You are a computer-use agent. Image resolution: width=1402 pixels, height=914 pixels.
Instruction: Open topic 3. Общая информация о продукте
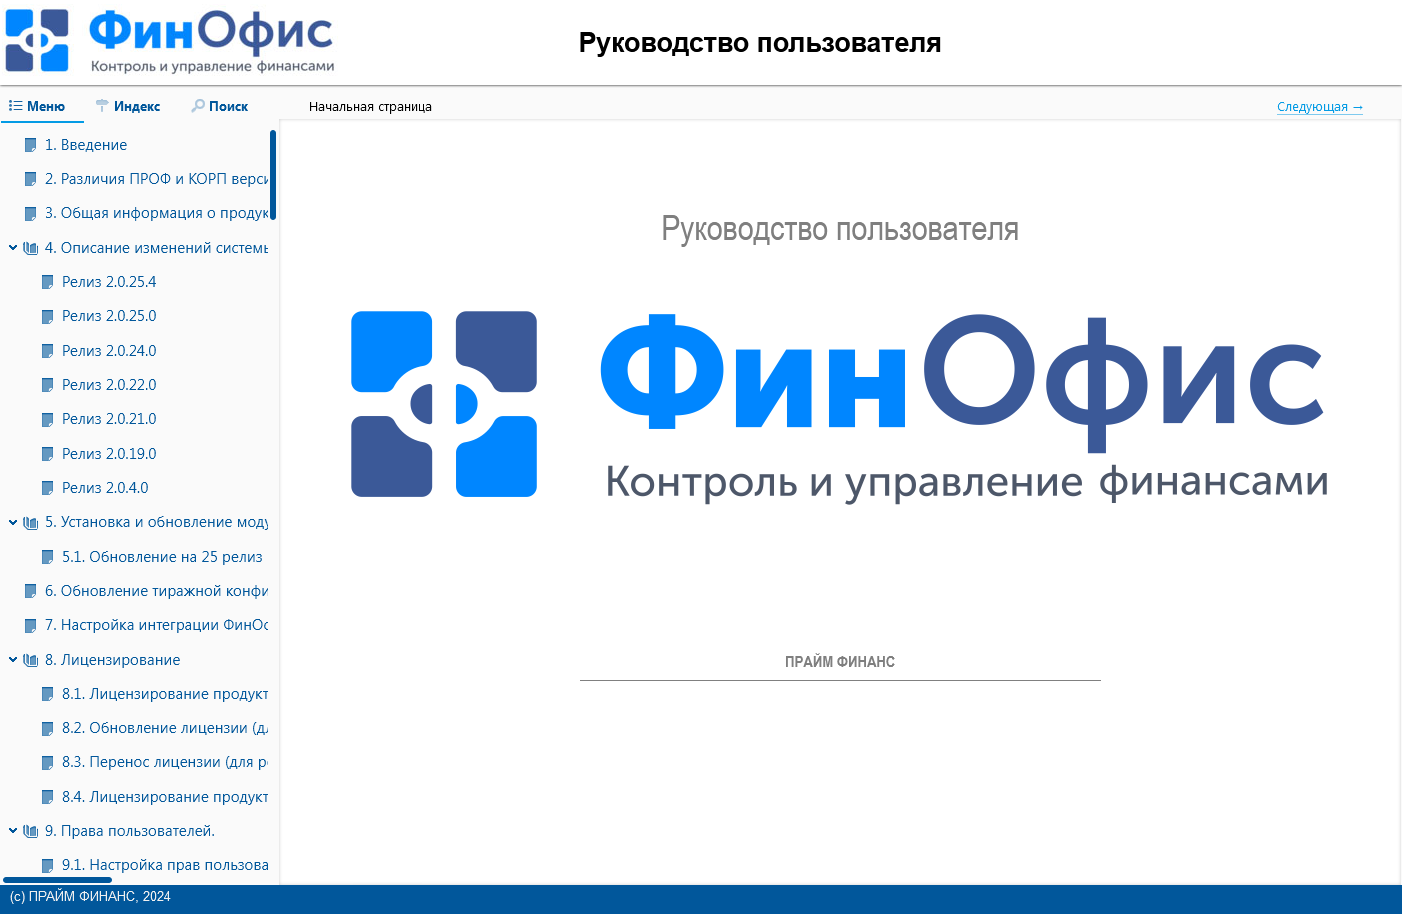(156, 213)
